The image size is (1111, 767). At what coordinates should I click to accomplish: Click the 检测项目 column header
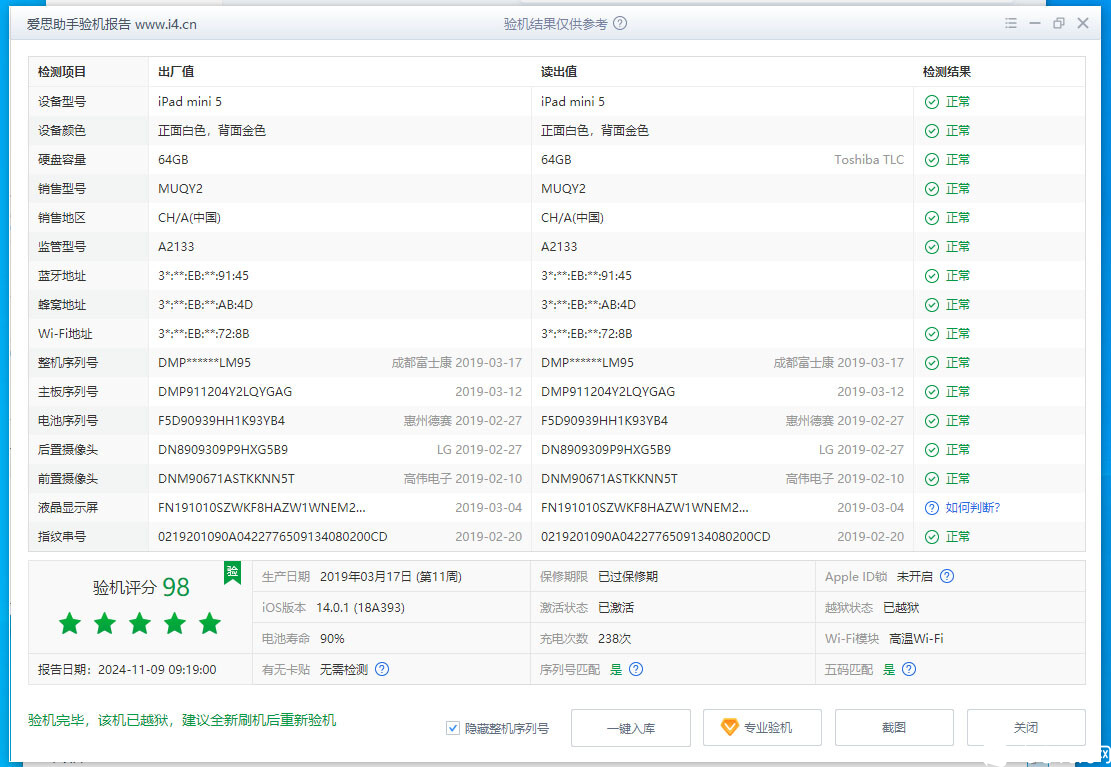pyautogui.click(x=62, y=72)
